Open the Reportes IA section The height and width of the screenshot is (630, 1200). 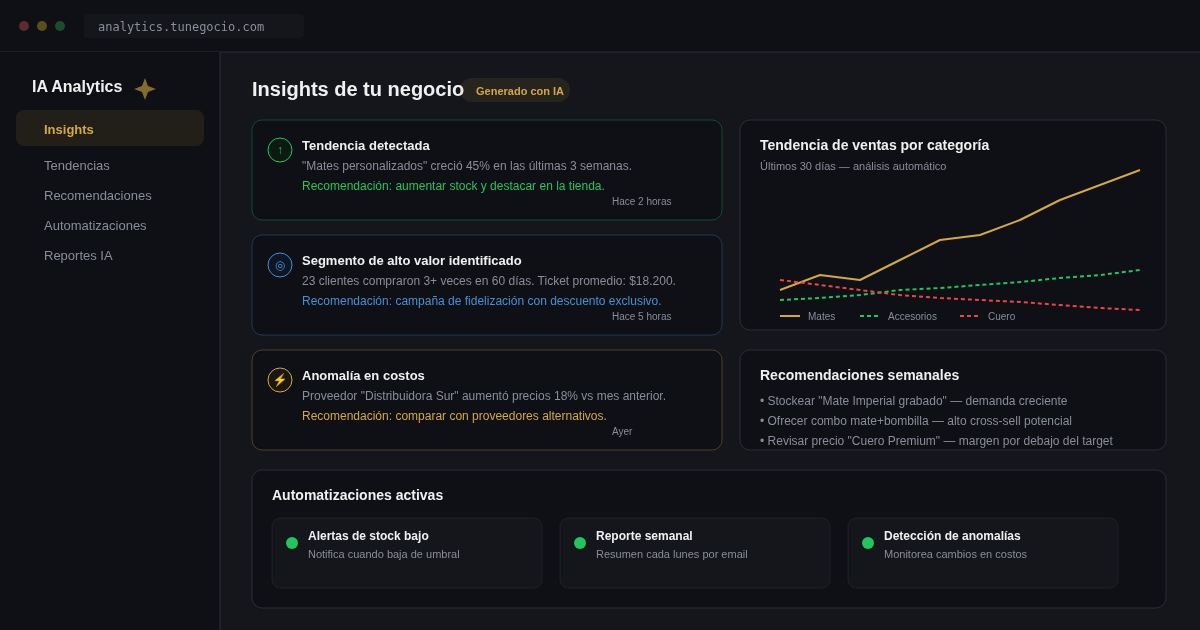click(78, 255)
